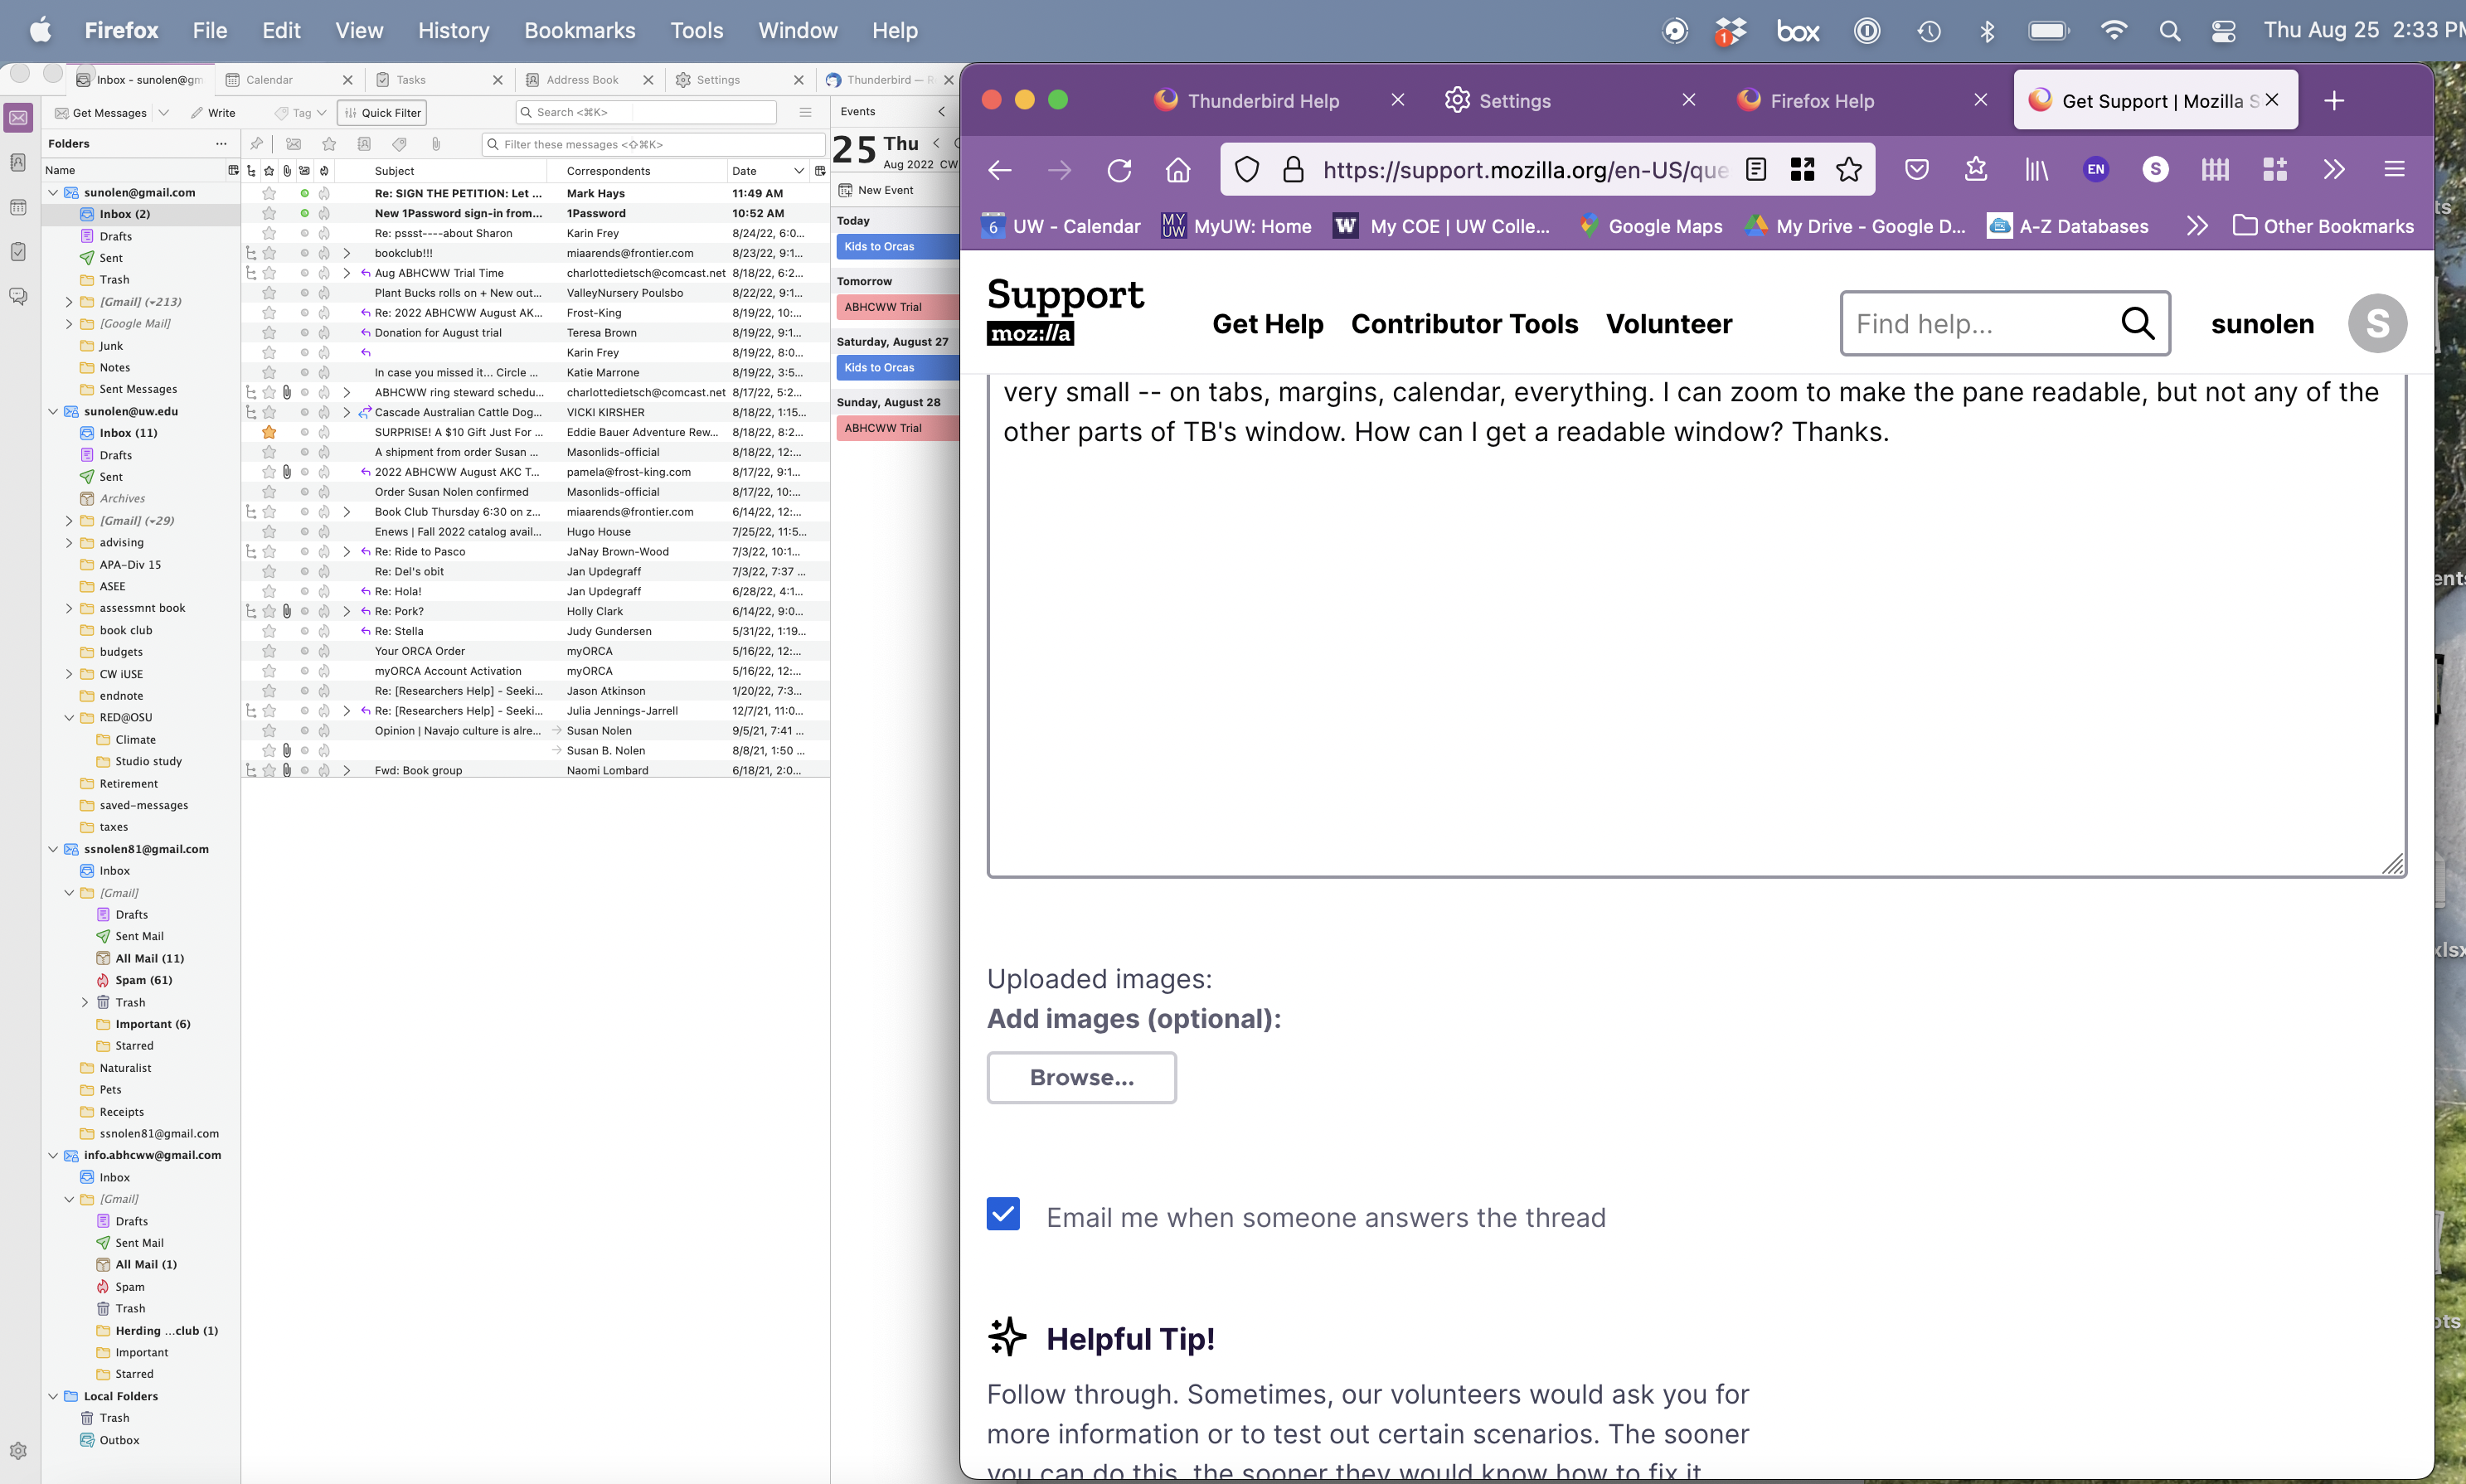2466x1484 pixels.
Task: Open the Bookmarks menu in menu bar
Action: tap(579, 30)
